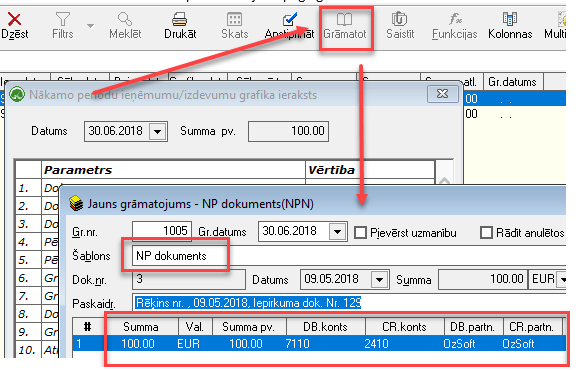
Task: Click the Summa pv. field with 100.00
Action: coord(288,131)
